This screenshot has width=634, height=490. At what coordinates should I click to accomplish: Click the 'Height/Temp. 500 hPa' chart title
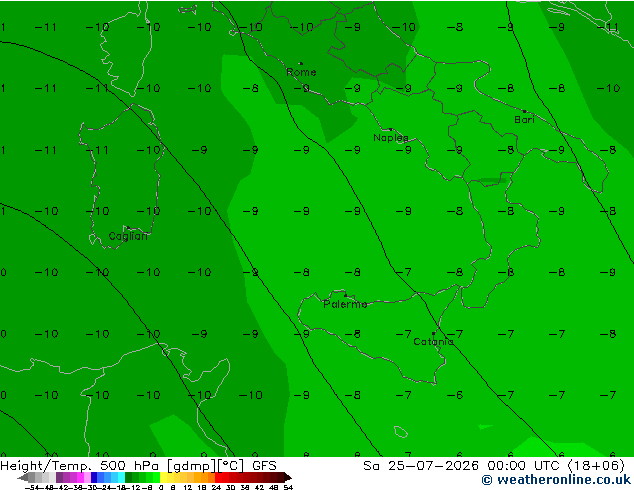coord(80,466)
